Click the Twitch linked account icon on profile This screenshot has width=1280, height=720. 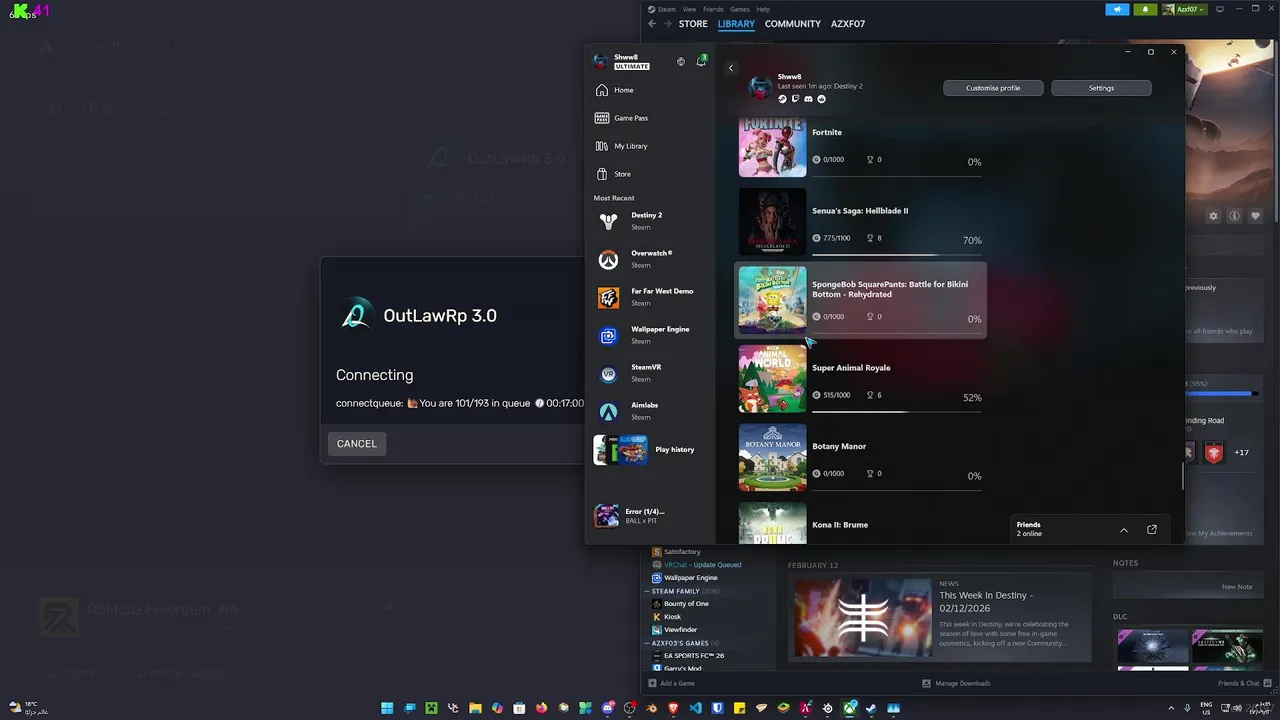pos(795,99)
